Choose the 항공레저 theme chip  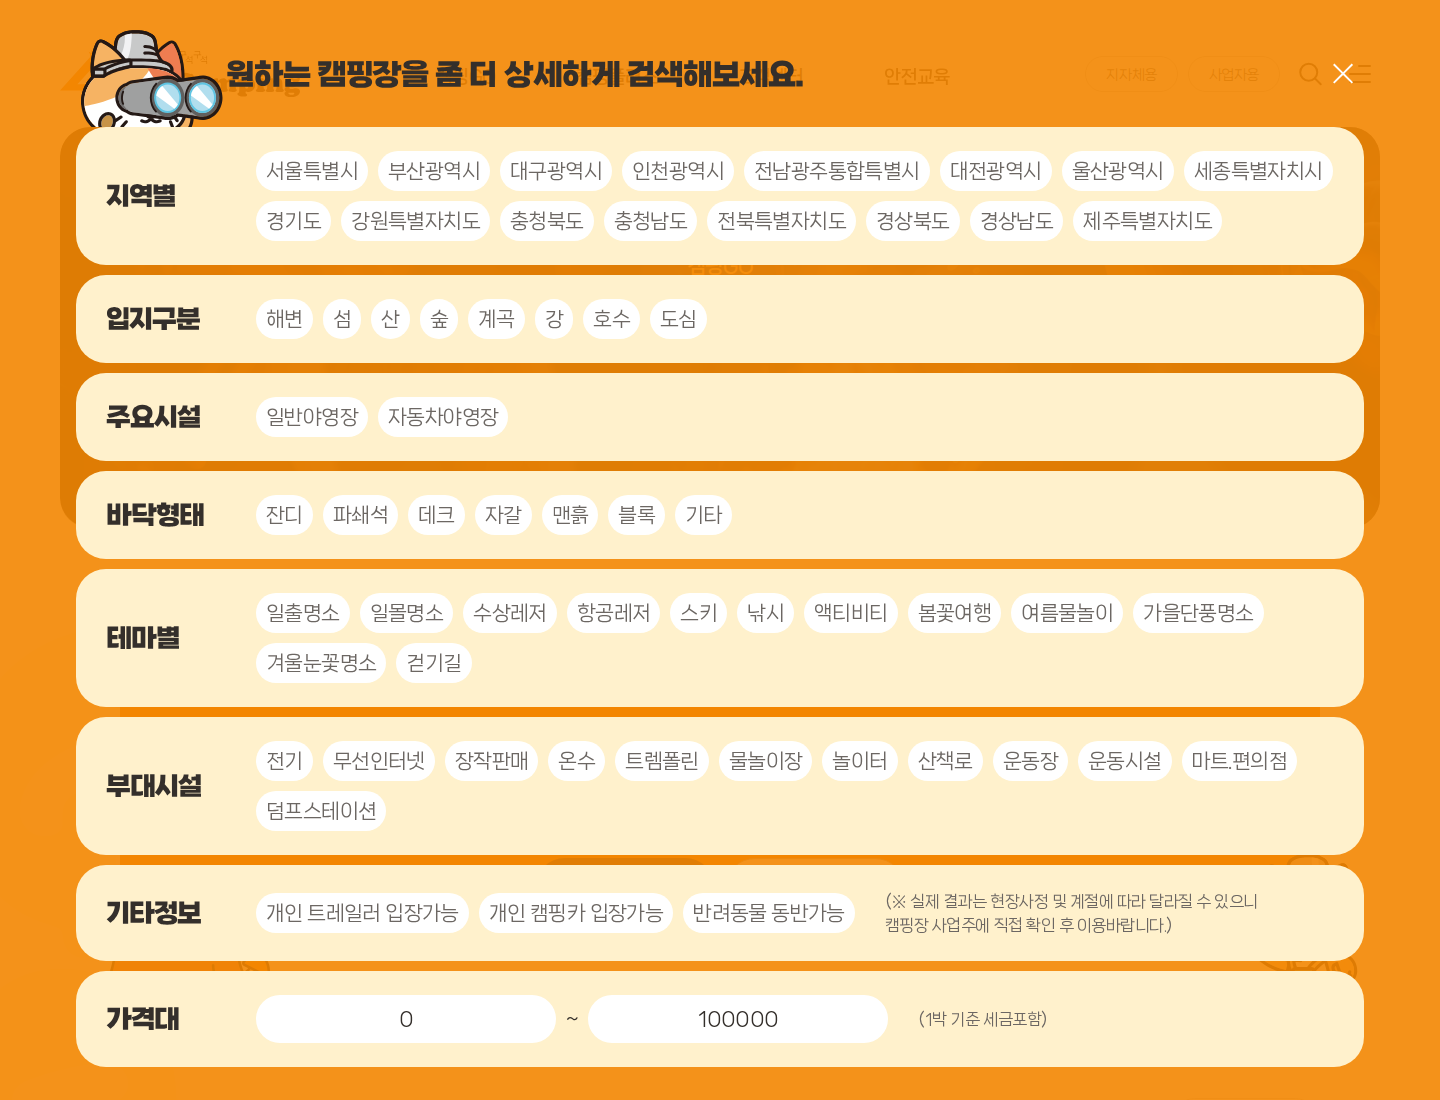click(x=614, y=613)
